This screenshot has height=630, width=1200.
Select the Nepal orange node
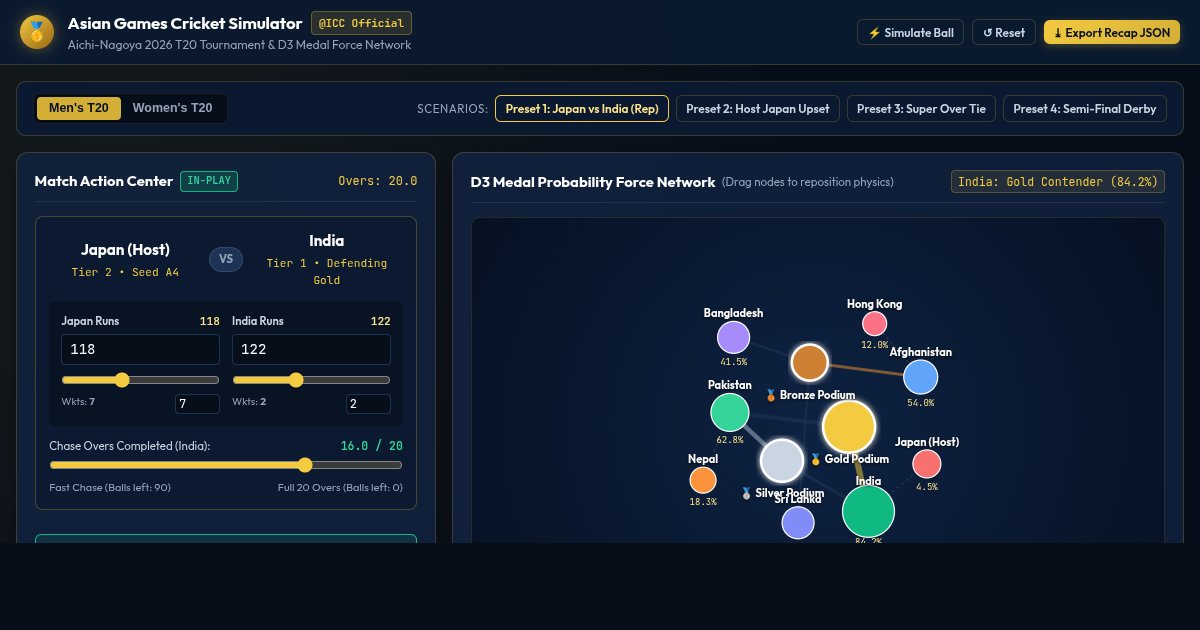[703, 480]
